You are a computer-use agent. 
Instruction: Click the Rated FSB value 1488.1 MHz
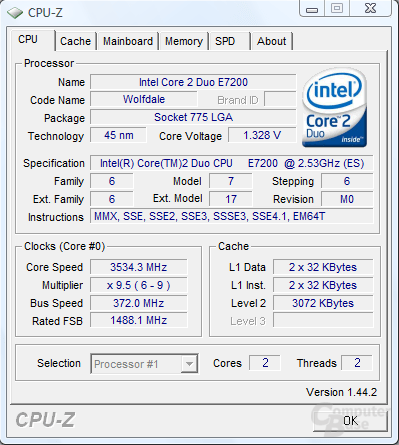[x=139, y=321]
